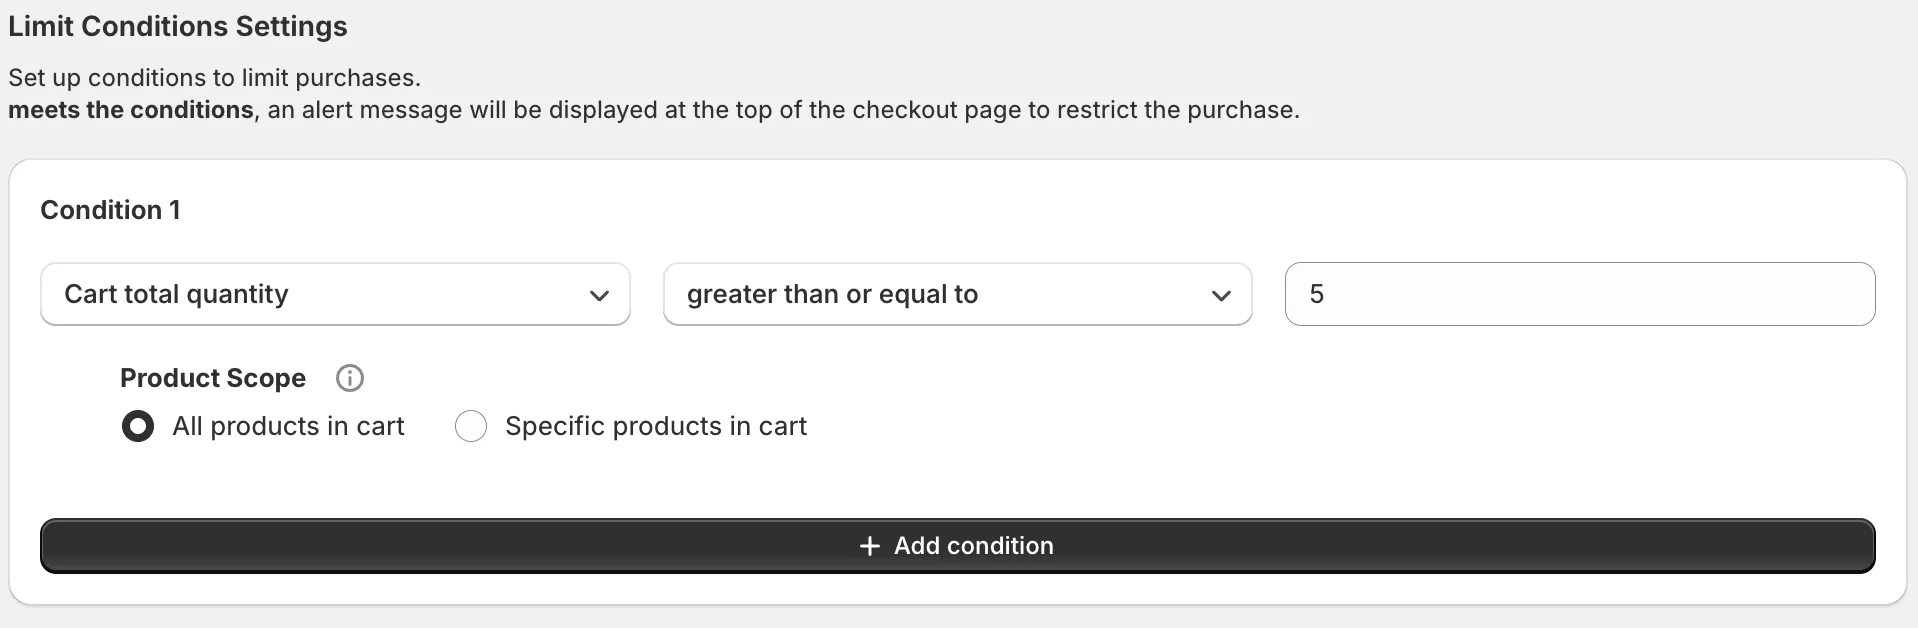
Task: Select the quantity threshold field showing 5
Action: tap(1579, 294)
